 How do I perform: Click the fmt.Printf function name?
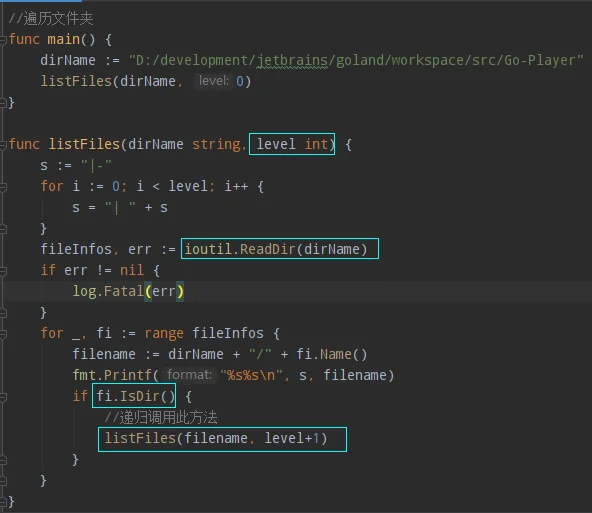(x=113, y=375)
